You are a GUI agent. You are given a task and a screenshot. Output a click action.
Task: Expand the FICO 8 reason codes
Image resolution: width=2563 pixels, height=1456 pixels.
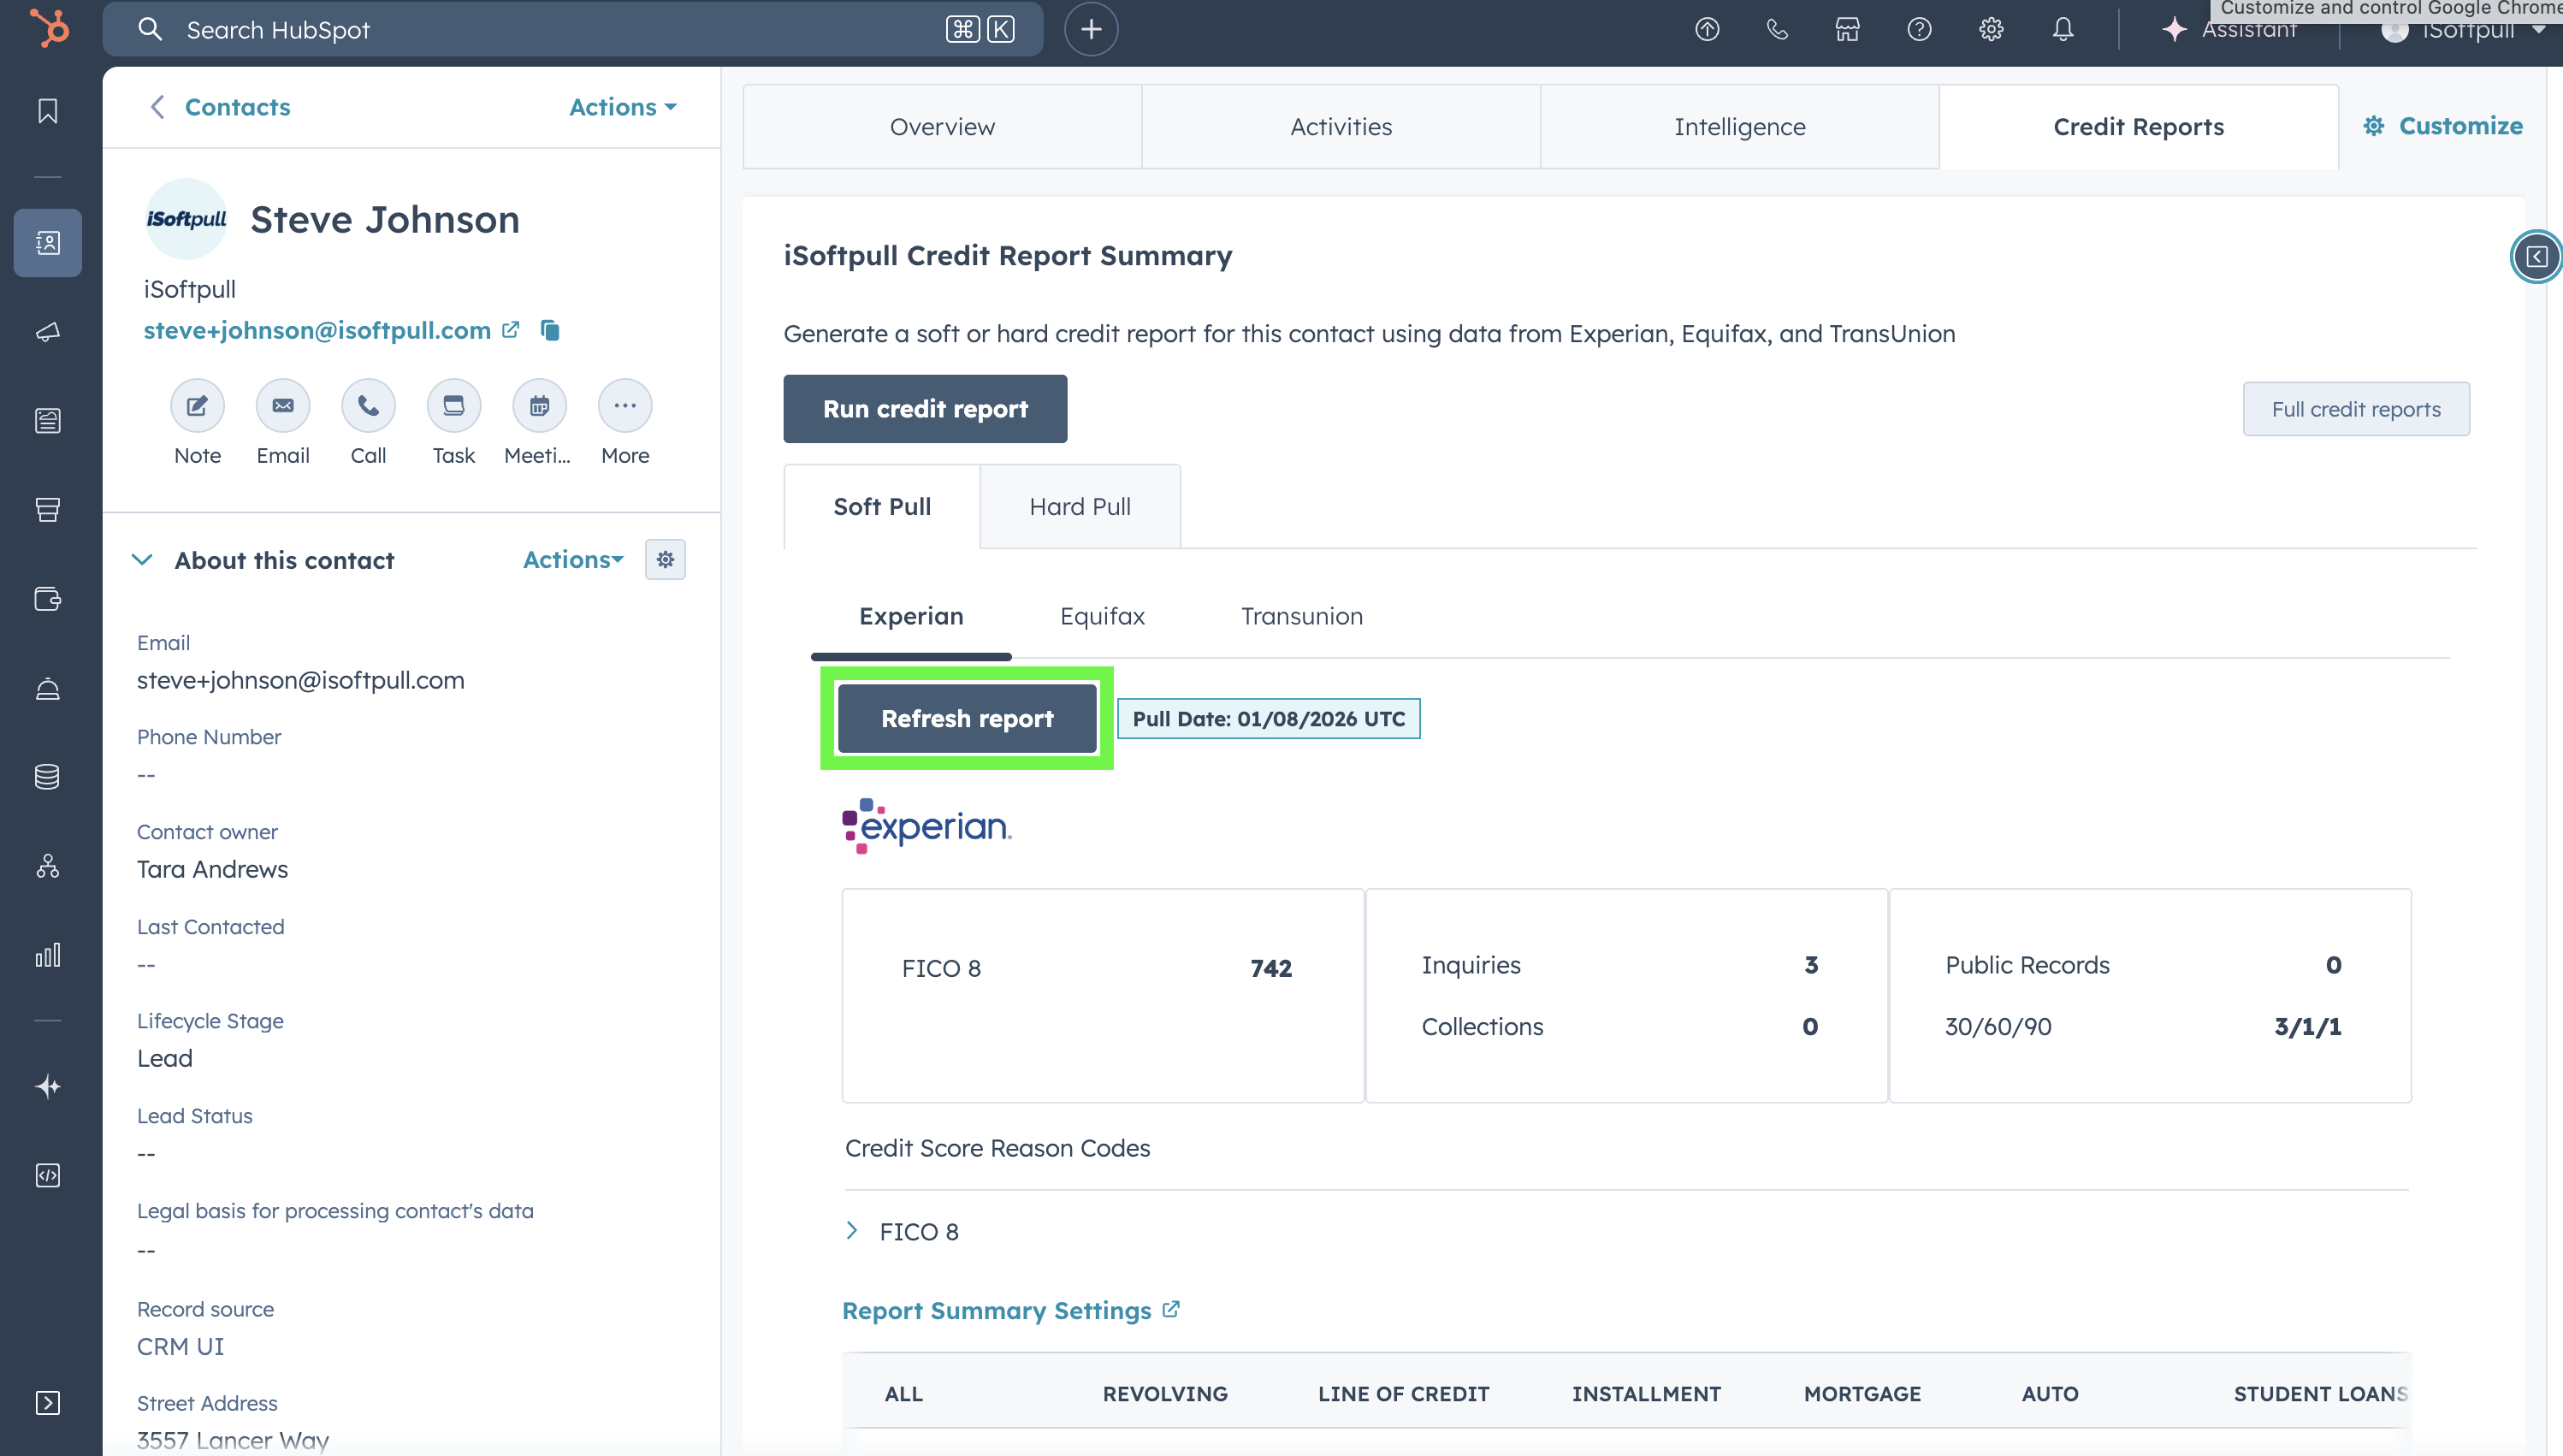(x=852, y=1231)
